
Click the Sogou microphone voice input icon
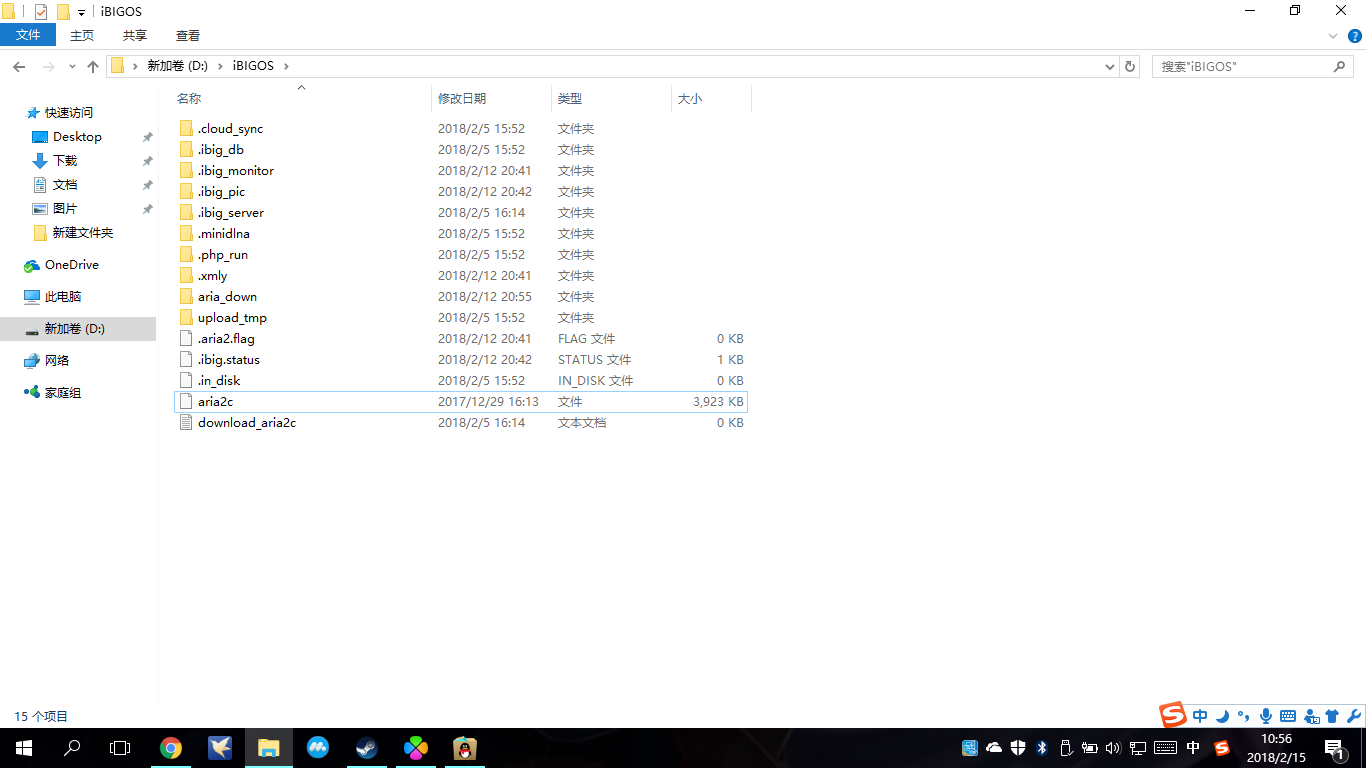click(x=1266, y=716)
